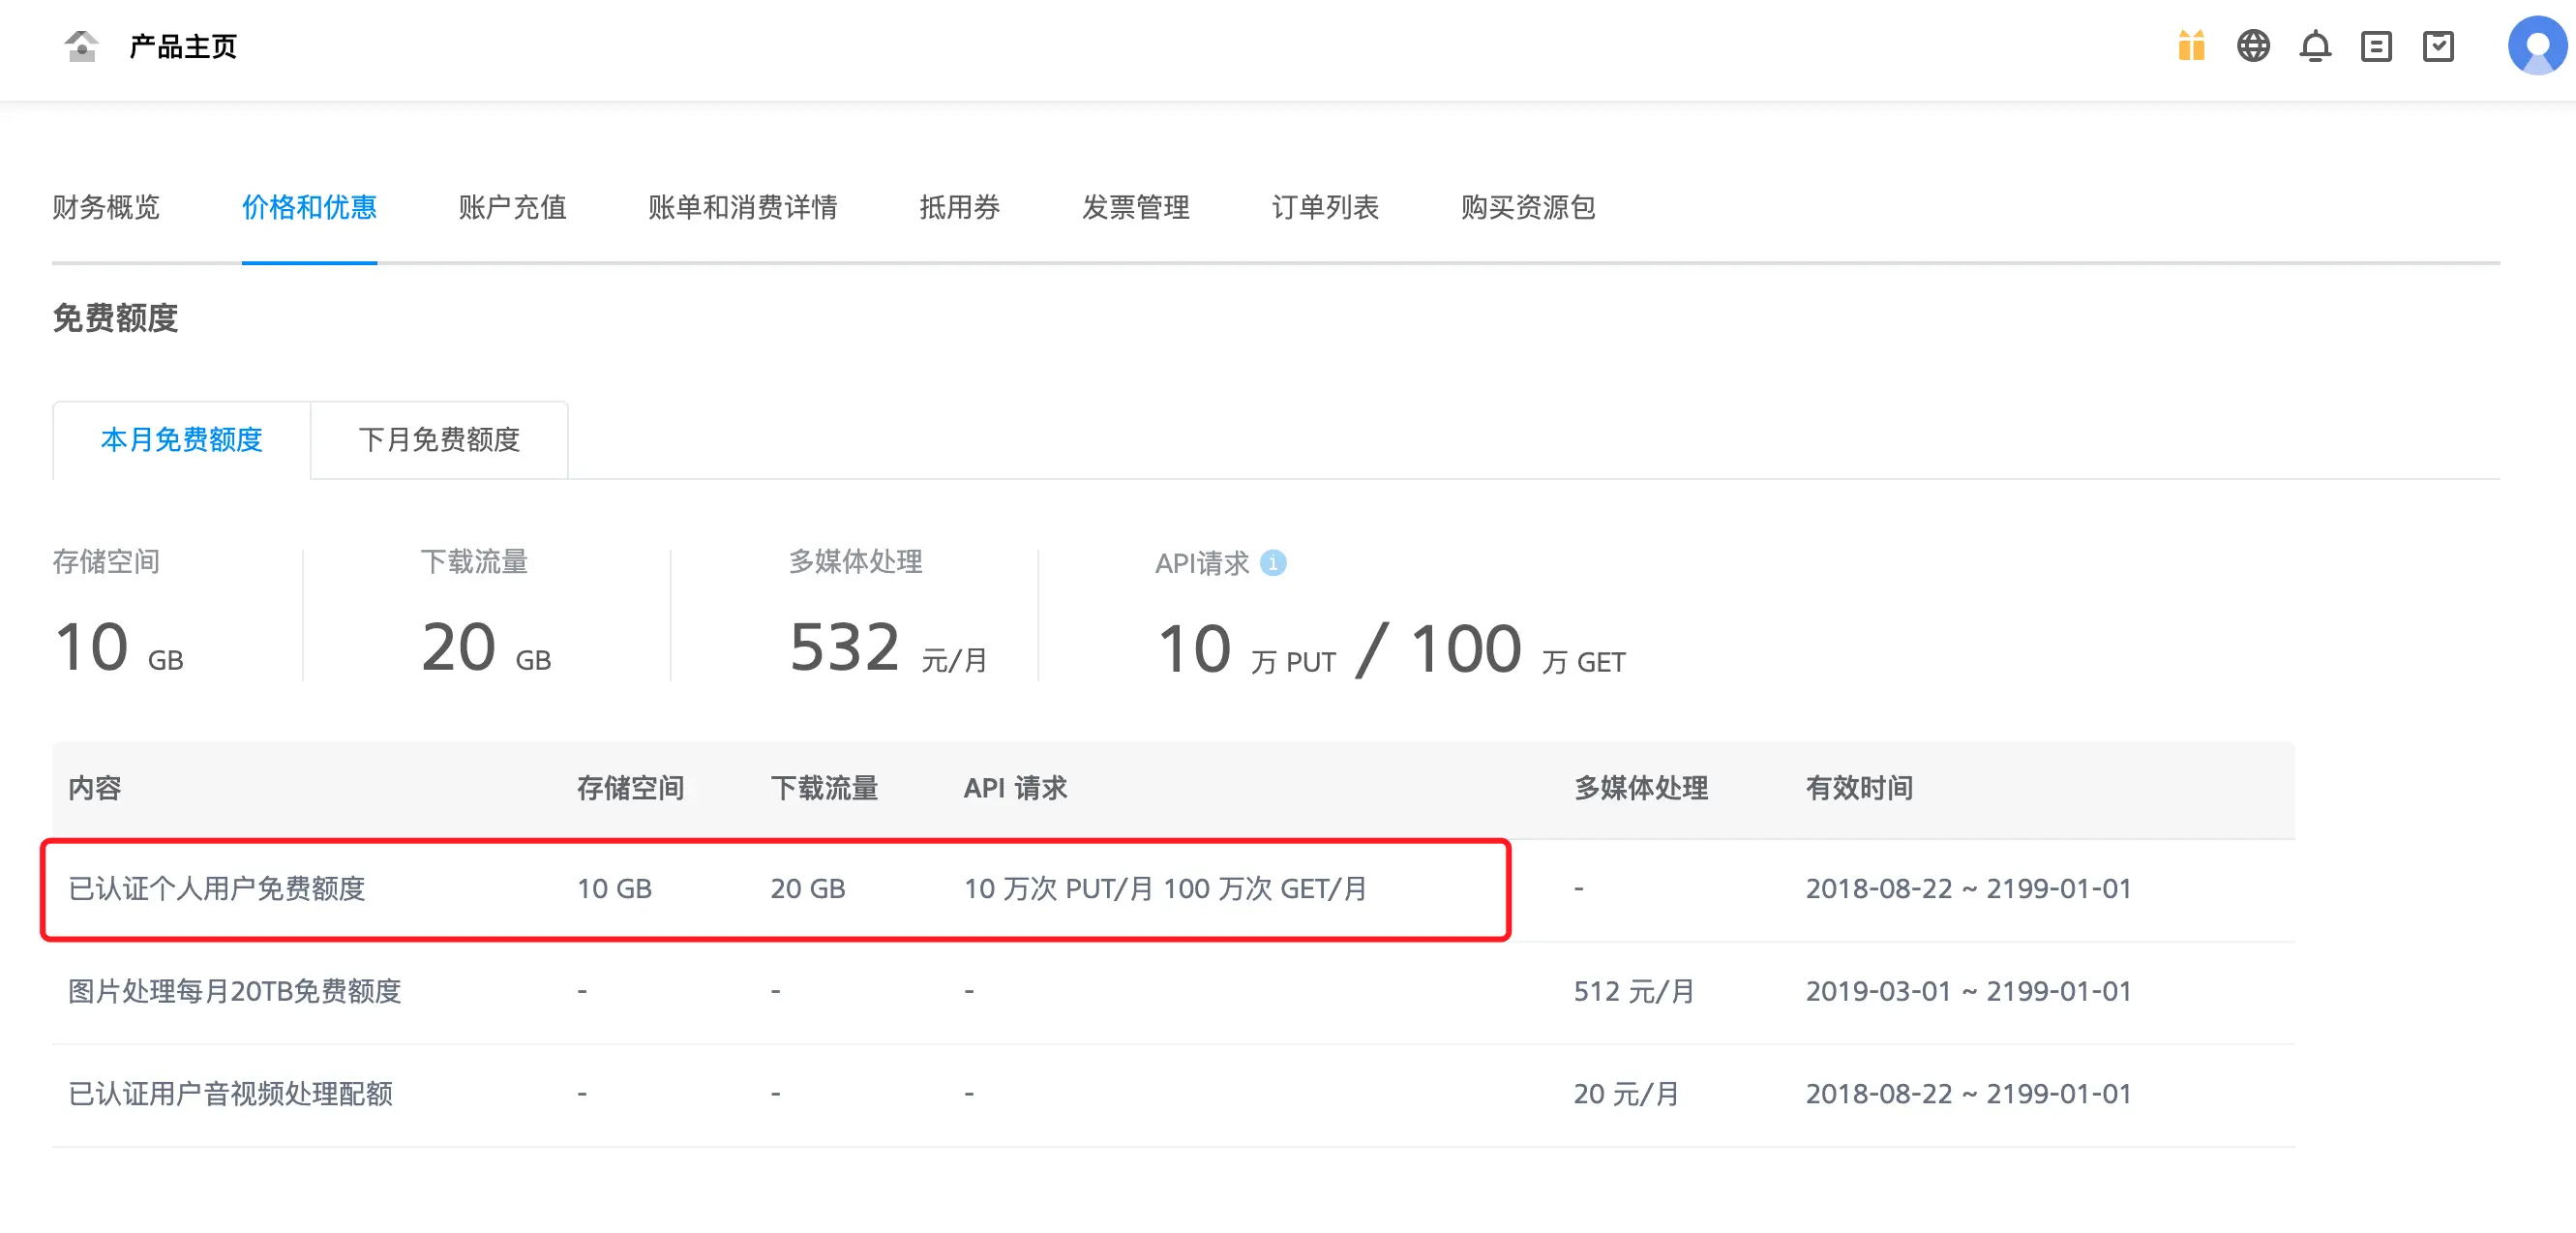This screenshot has width=2576, height=1233.
Task: Open the document list icon
Action: (2375, 46)
